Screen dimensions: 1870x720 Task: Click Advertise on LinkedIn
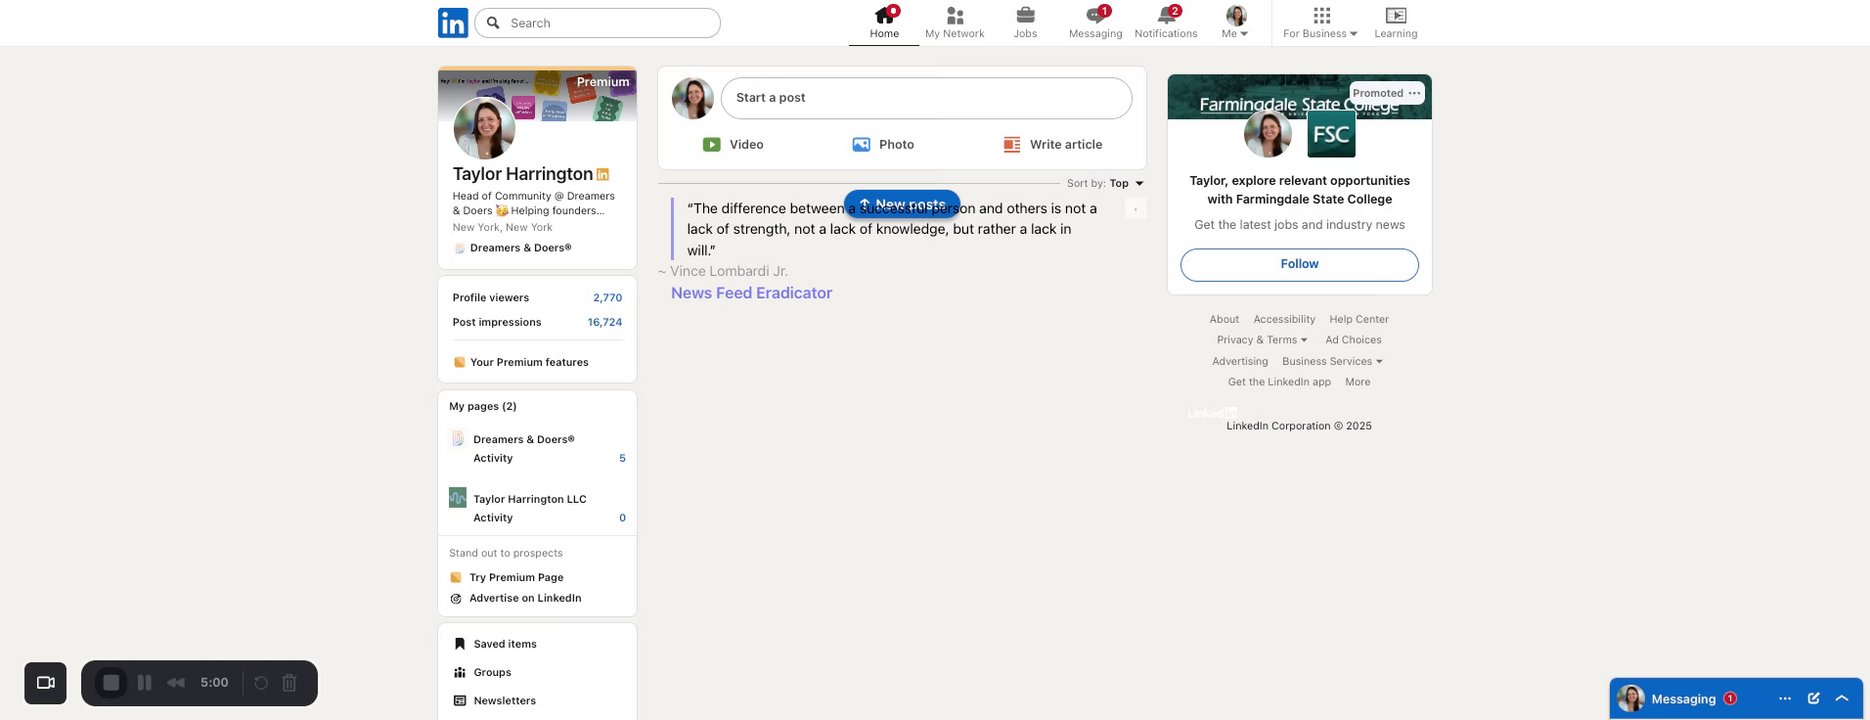click(x=515, y=598)
